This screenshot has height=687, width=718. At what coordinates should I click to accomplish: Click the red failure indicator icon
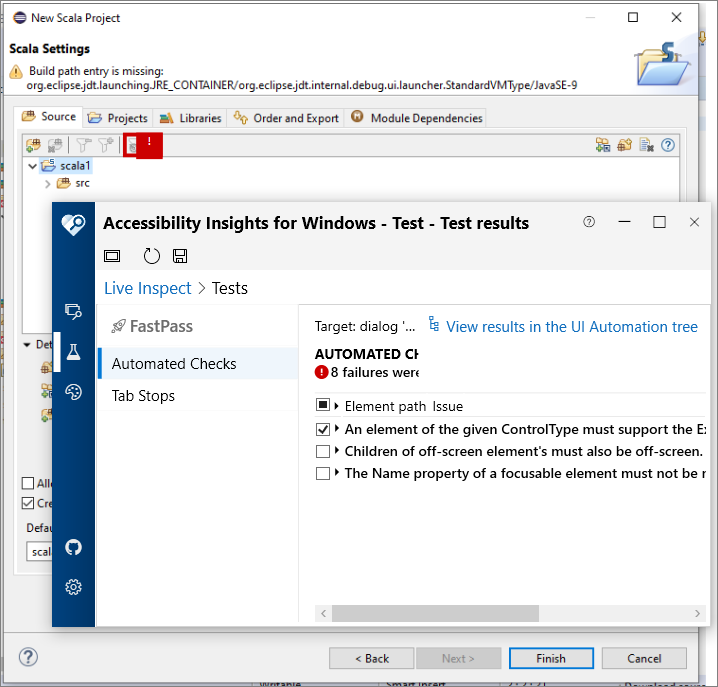321,372
